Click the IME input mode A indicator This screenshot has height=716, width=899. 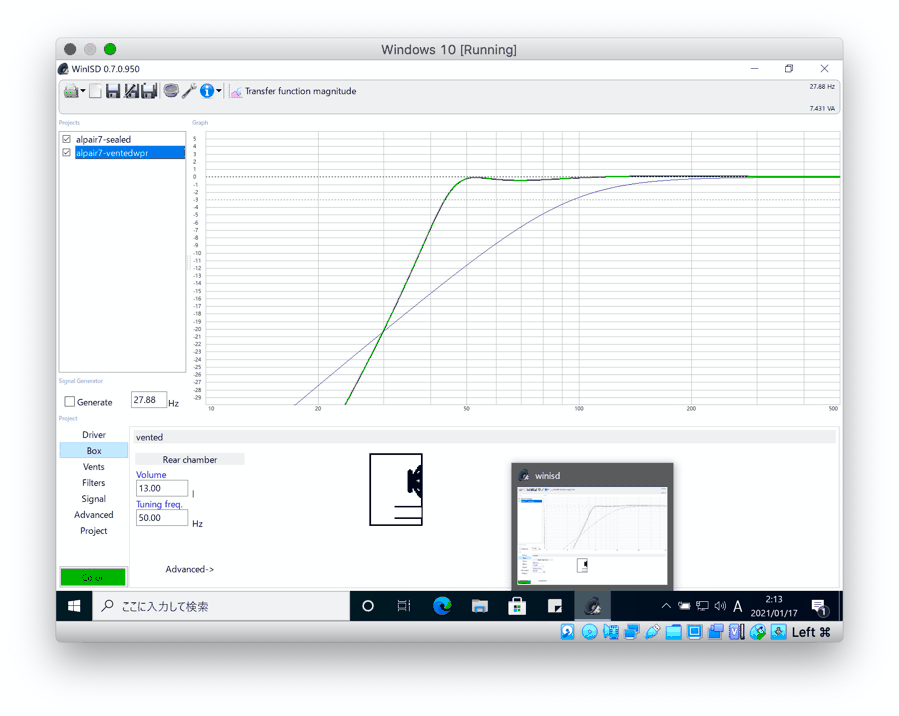[x=738, y=606]
